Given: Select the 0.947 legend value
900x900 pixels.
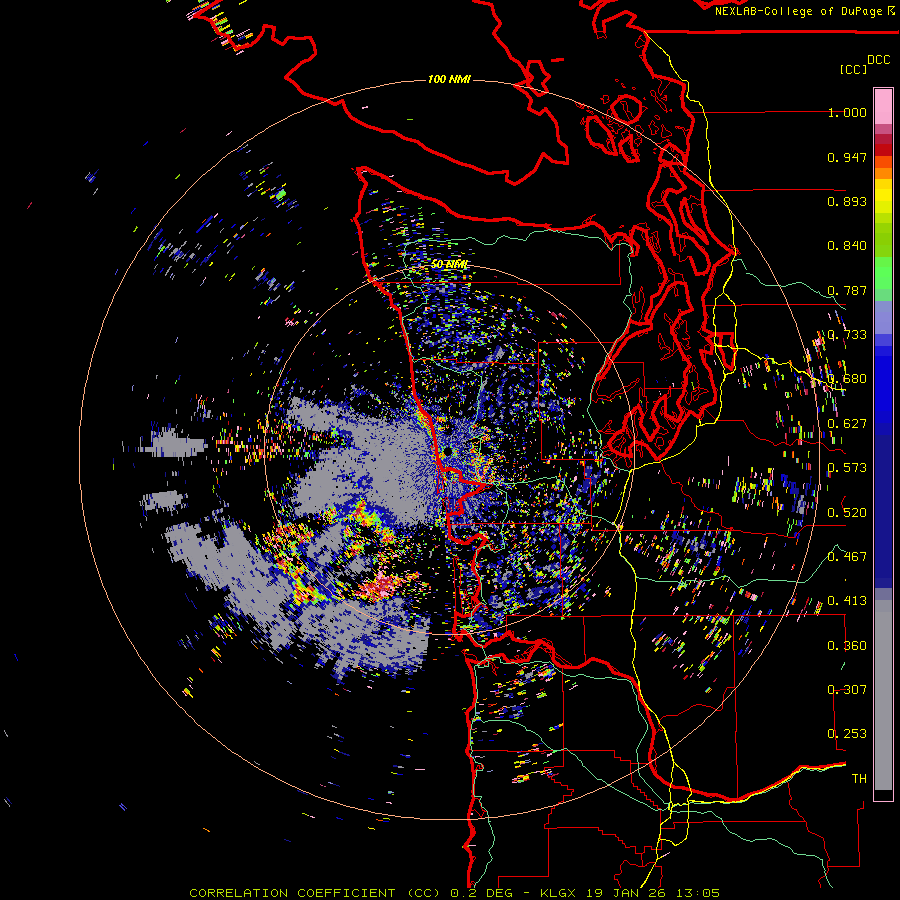Looking at the screenshot, I should [847, 157].
